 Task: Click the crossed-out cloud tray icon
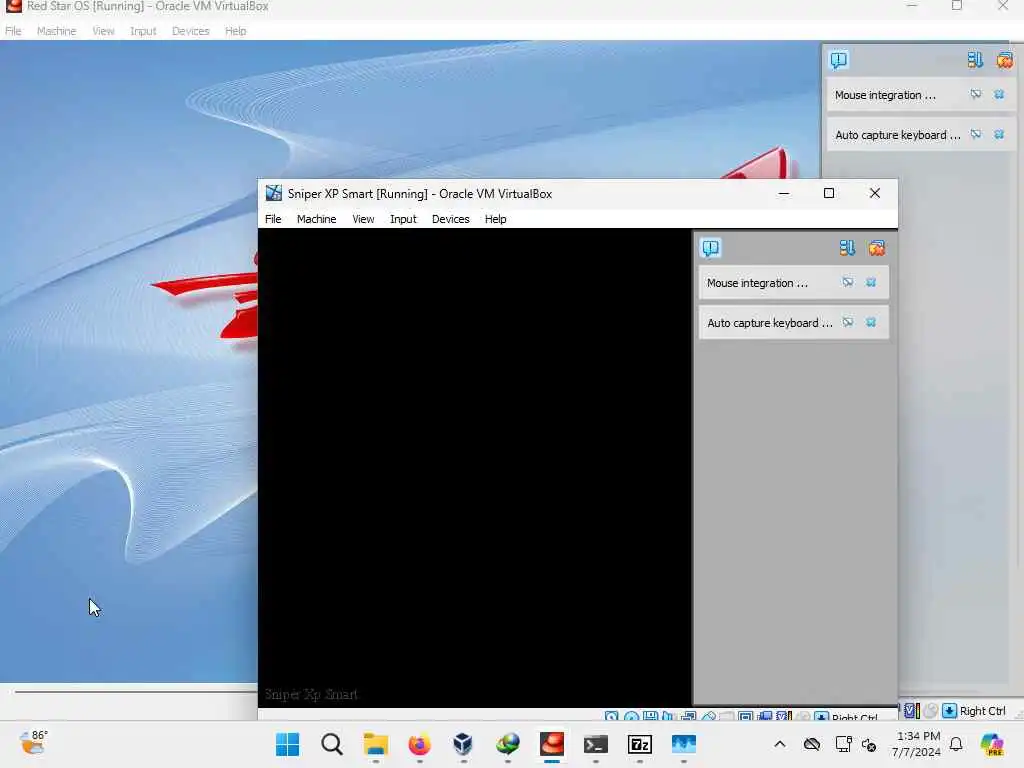point(812,744)
